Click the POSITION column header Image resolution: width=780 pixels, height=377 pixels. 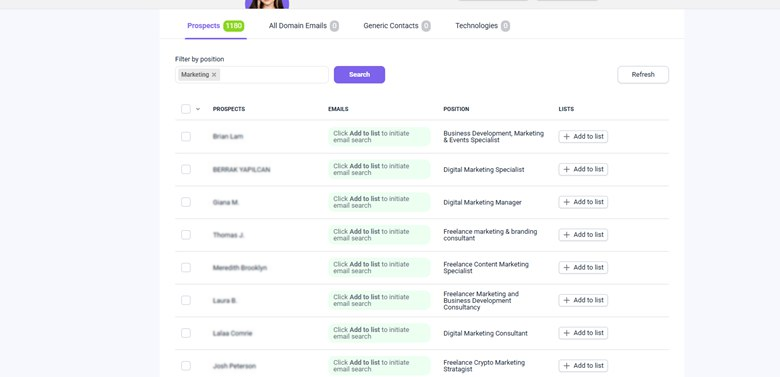pyautogui.click(x=456, y=109)
